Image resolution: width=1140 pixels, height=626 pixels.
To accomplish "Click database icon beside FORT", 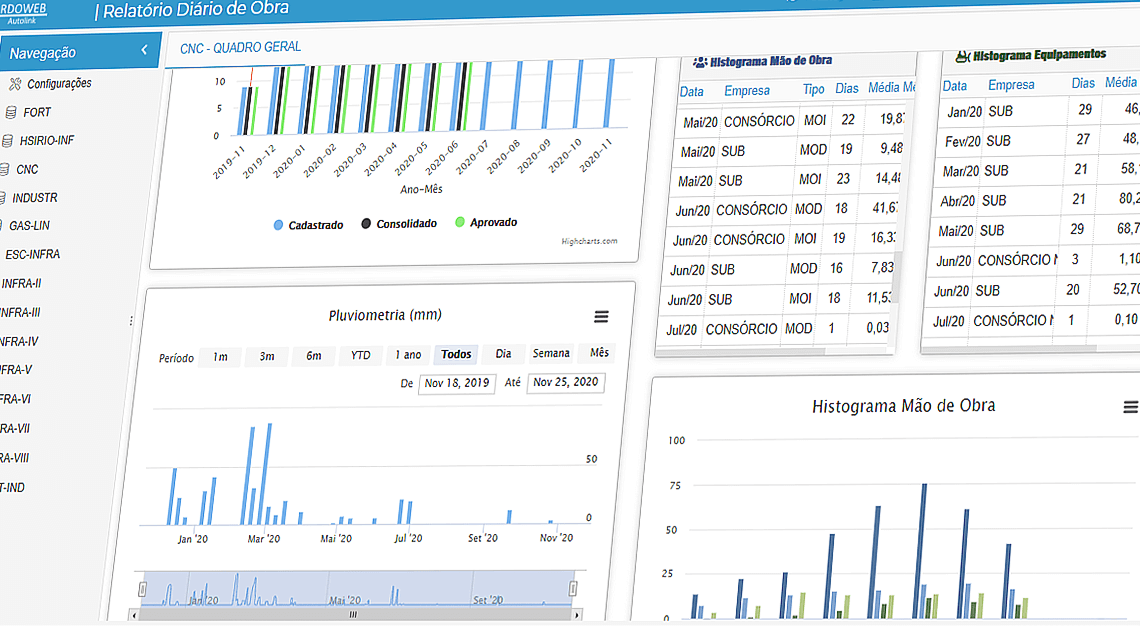I will pos(11,113).
